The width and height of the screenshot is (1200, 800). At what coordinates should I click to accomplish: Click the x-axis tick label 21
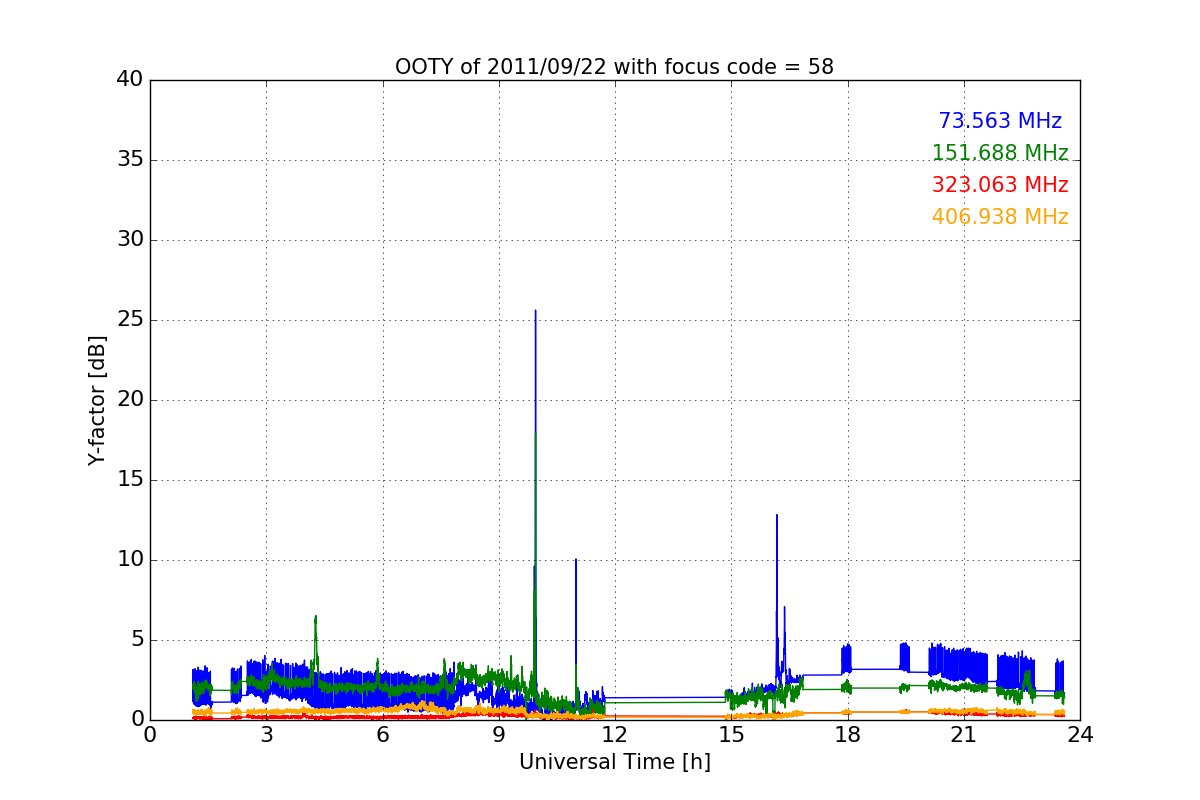pyautogui.click(x=964, y=735)
